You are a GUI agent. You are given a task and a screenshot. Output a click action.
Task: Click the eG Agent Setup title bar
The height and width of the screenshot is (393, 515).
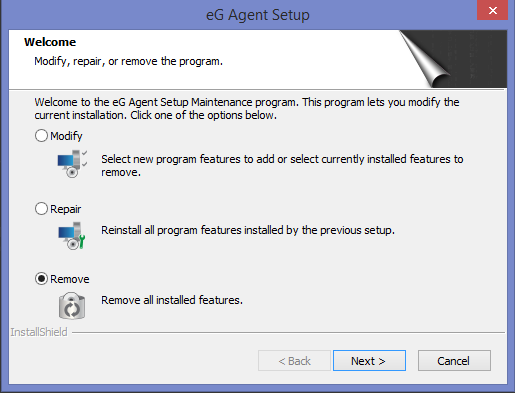pyautogui.click(x=258, y=15)
